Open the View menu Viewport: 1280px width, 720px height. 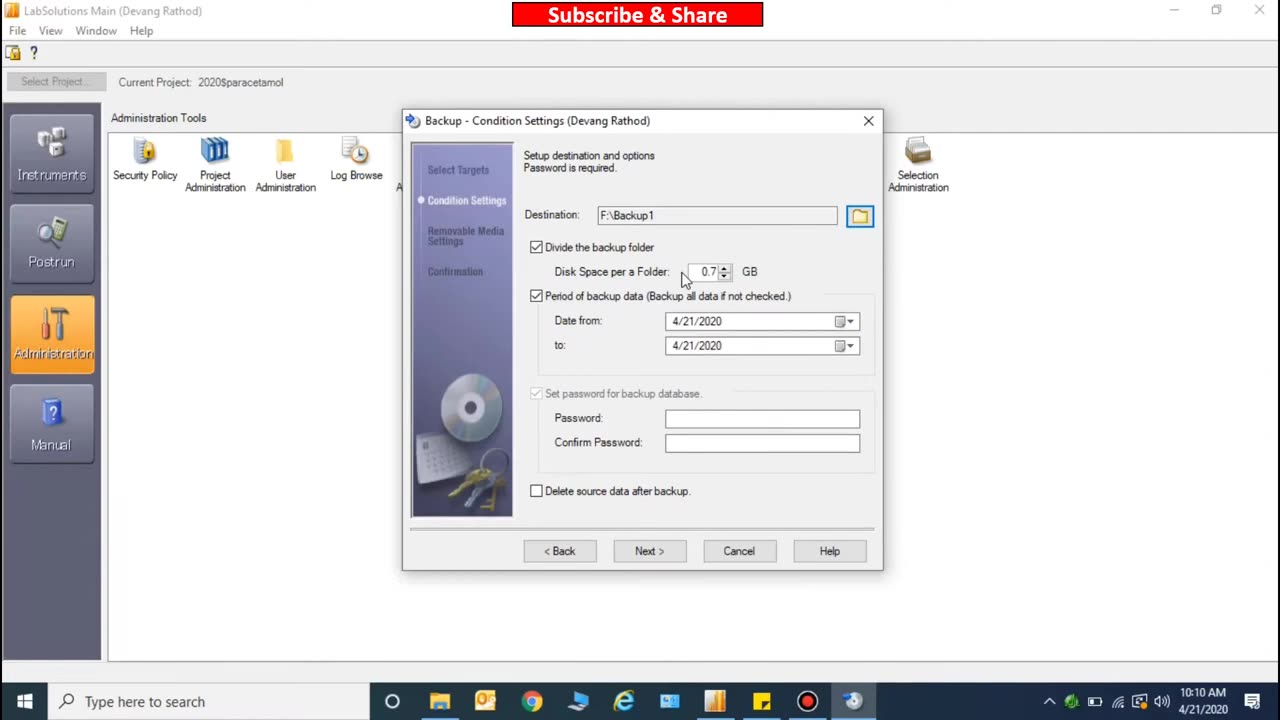click(50, 31)
